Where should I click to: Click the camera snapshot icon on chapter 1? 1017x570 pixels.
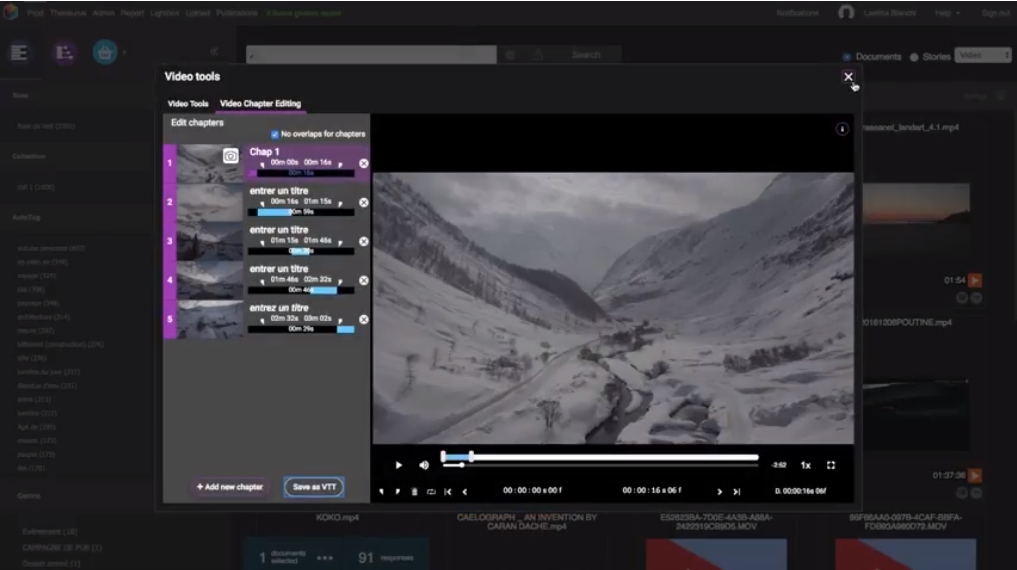click(x=230, y=157)
